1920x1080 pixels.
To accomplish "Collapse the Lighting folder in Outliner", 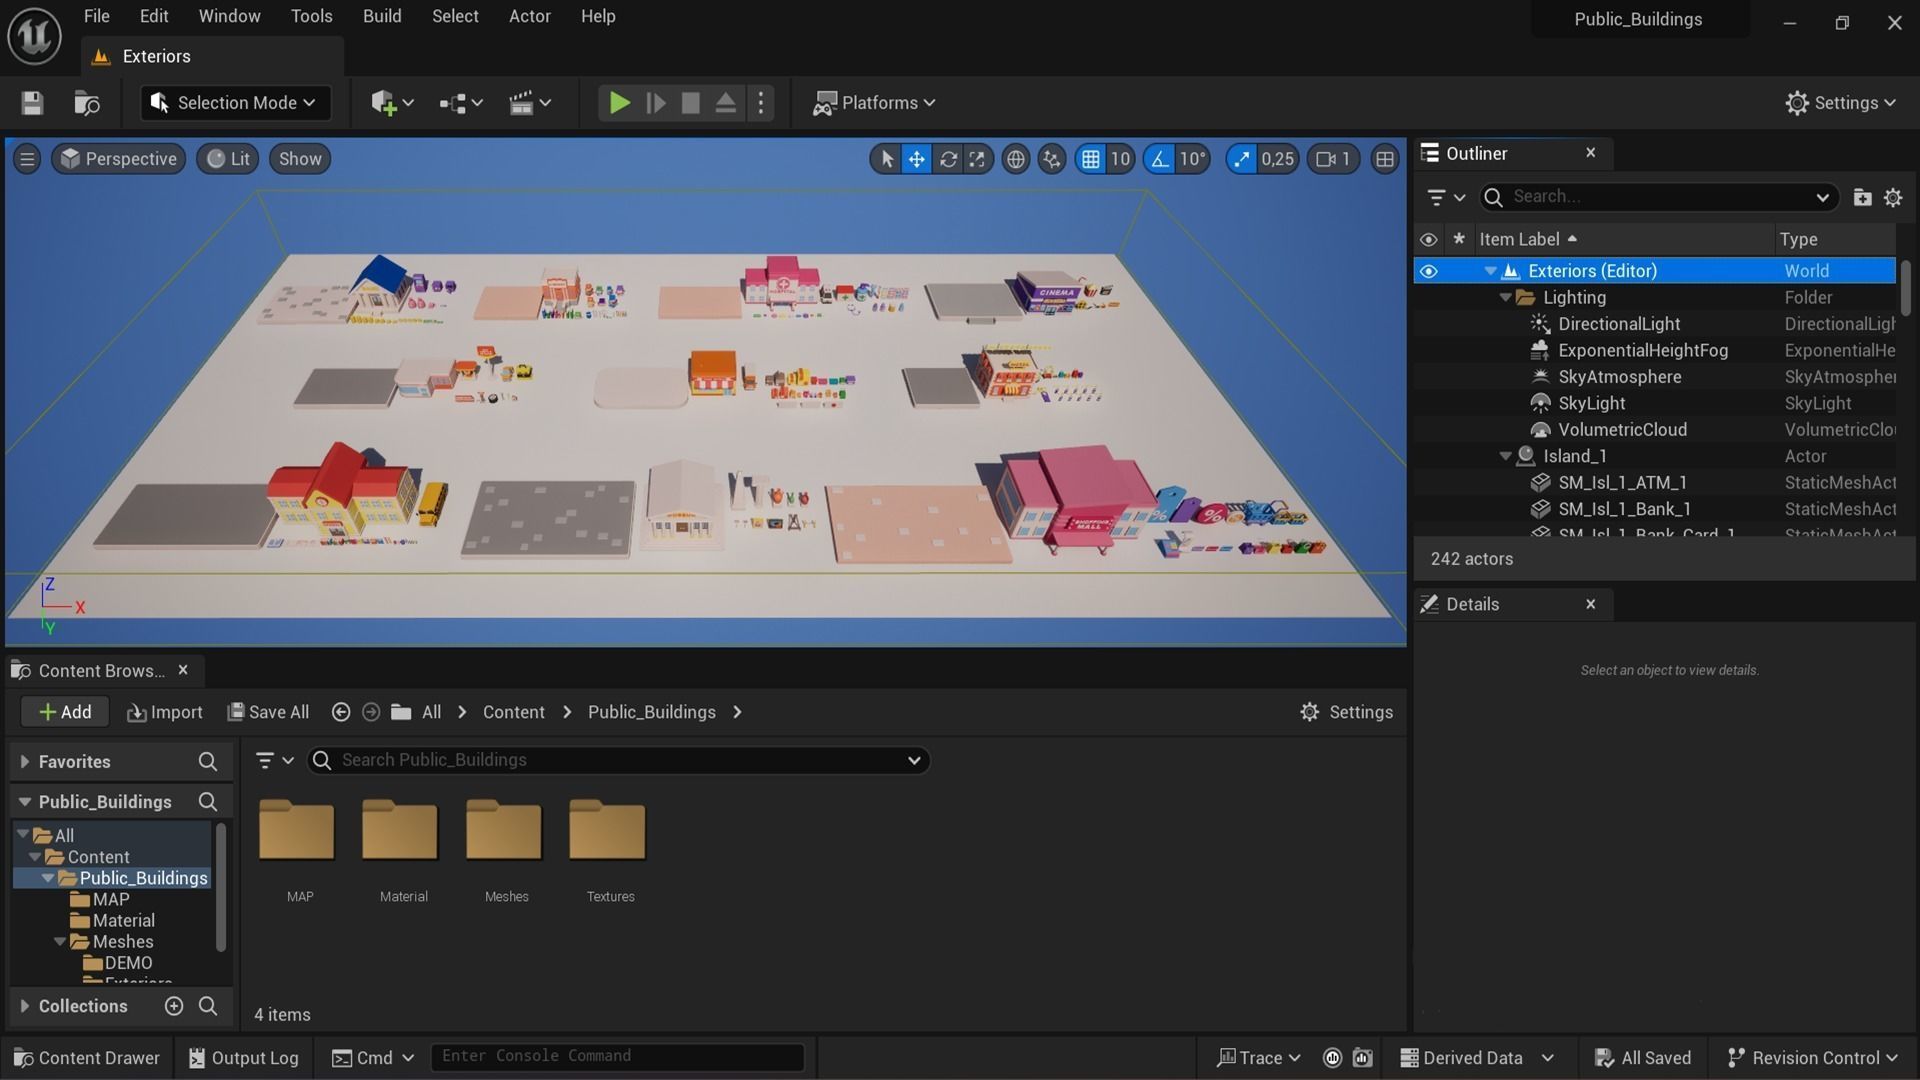I will [1505, 298].
